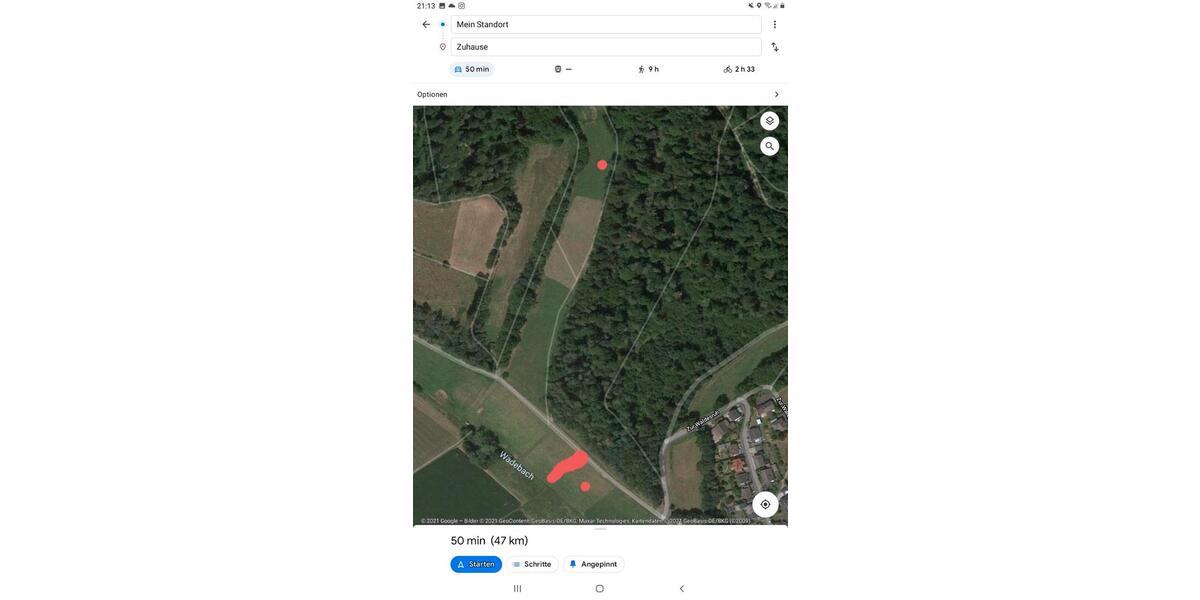Select the car 50 min travel mode

click(x=472, y=69)
